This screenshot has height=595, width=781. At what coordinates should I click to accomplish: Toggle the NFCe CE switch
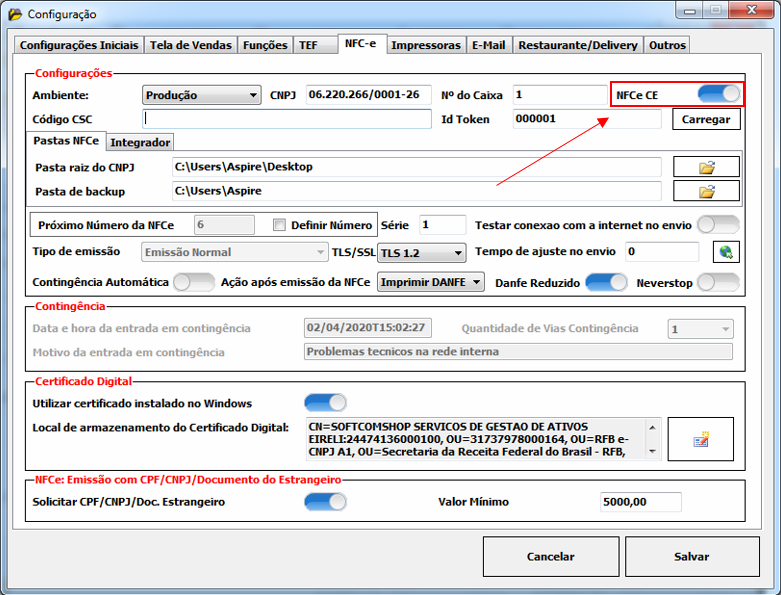pyautogui.click(x=719, y=94)
